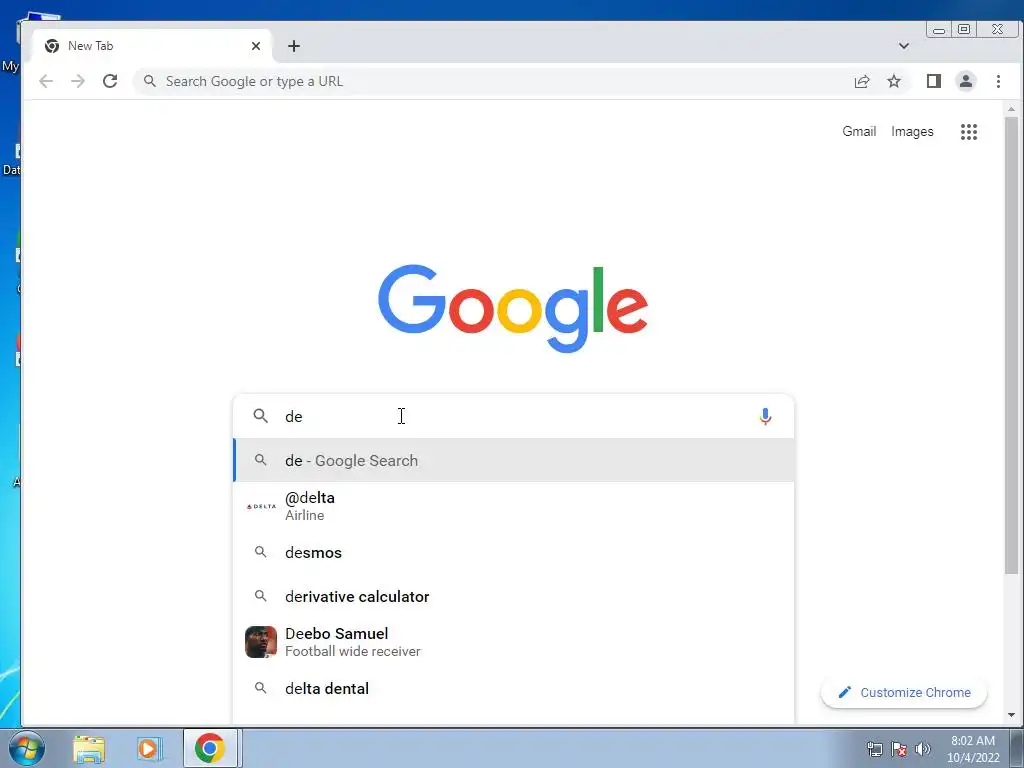
Task: Start voice search with microphone icon
Action: (765, 416)
